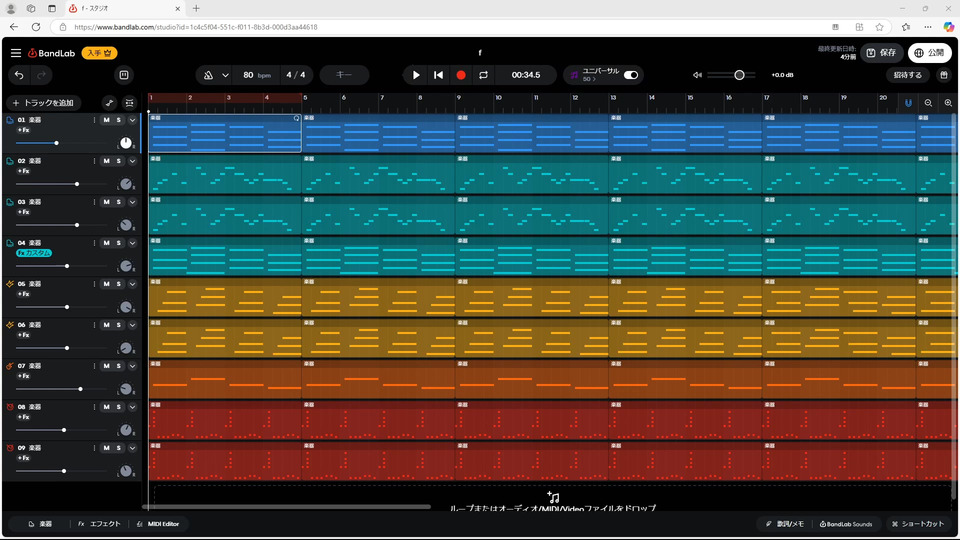The width and height of the screenshot is (960, 540).
Task: Select track 05 instrument icon
Action: [10, 284]
